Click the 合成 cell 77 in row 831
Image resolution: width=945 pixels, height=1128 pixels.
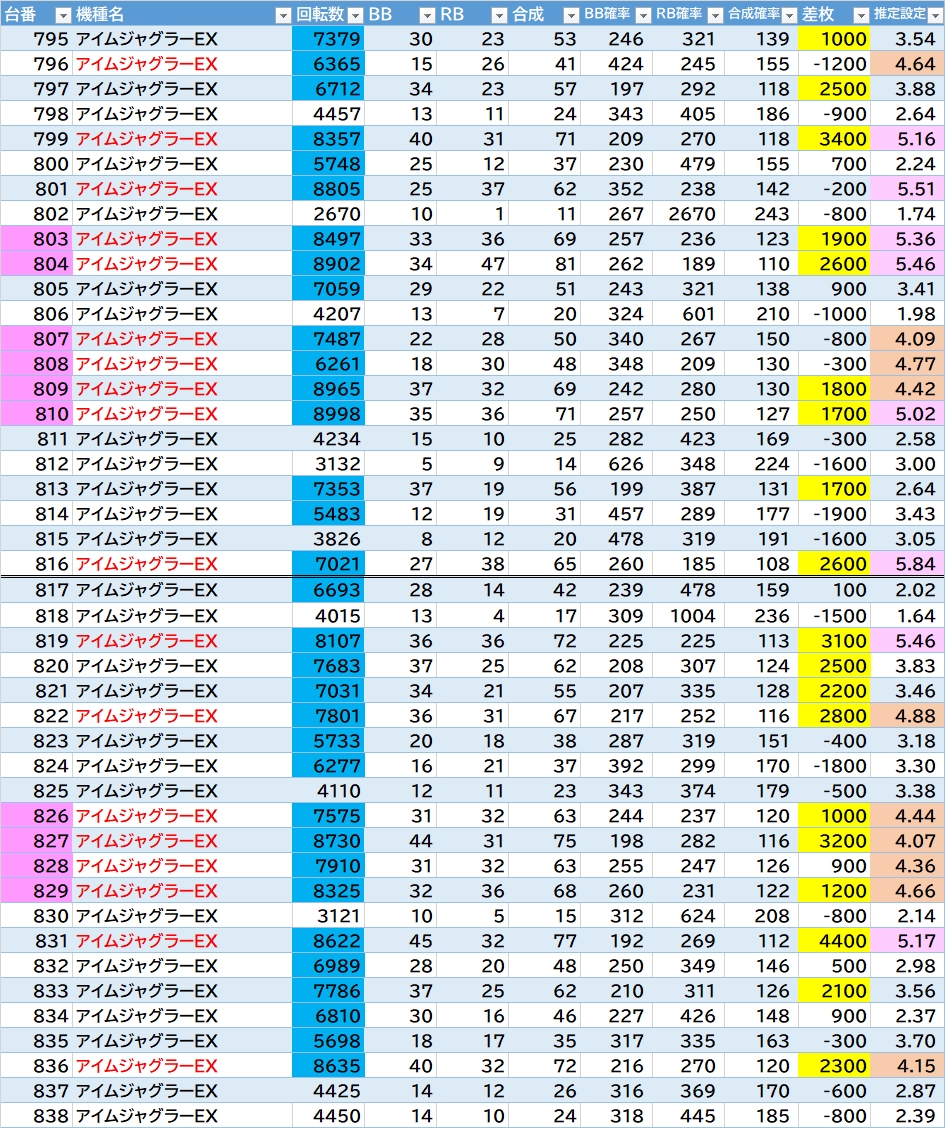(544, 941)
